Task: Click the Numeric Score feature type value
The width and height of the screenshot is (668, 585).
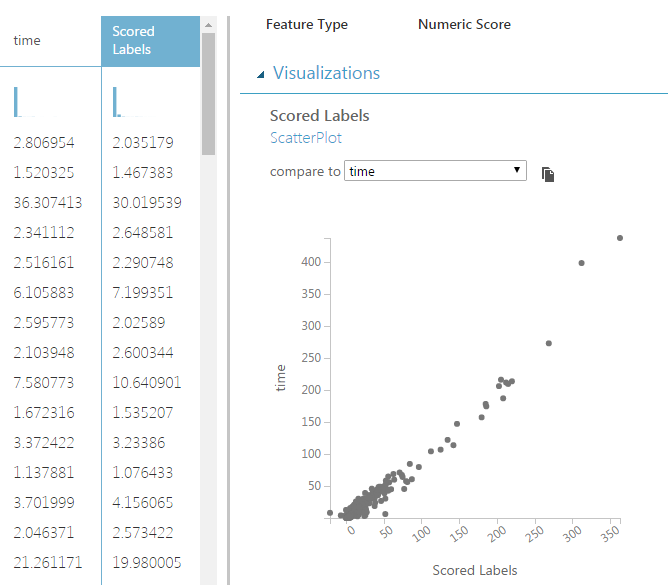Action: tap(464, 24)
